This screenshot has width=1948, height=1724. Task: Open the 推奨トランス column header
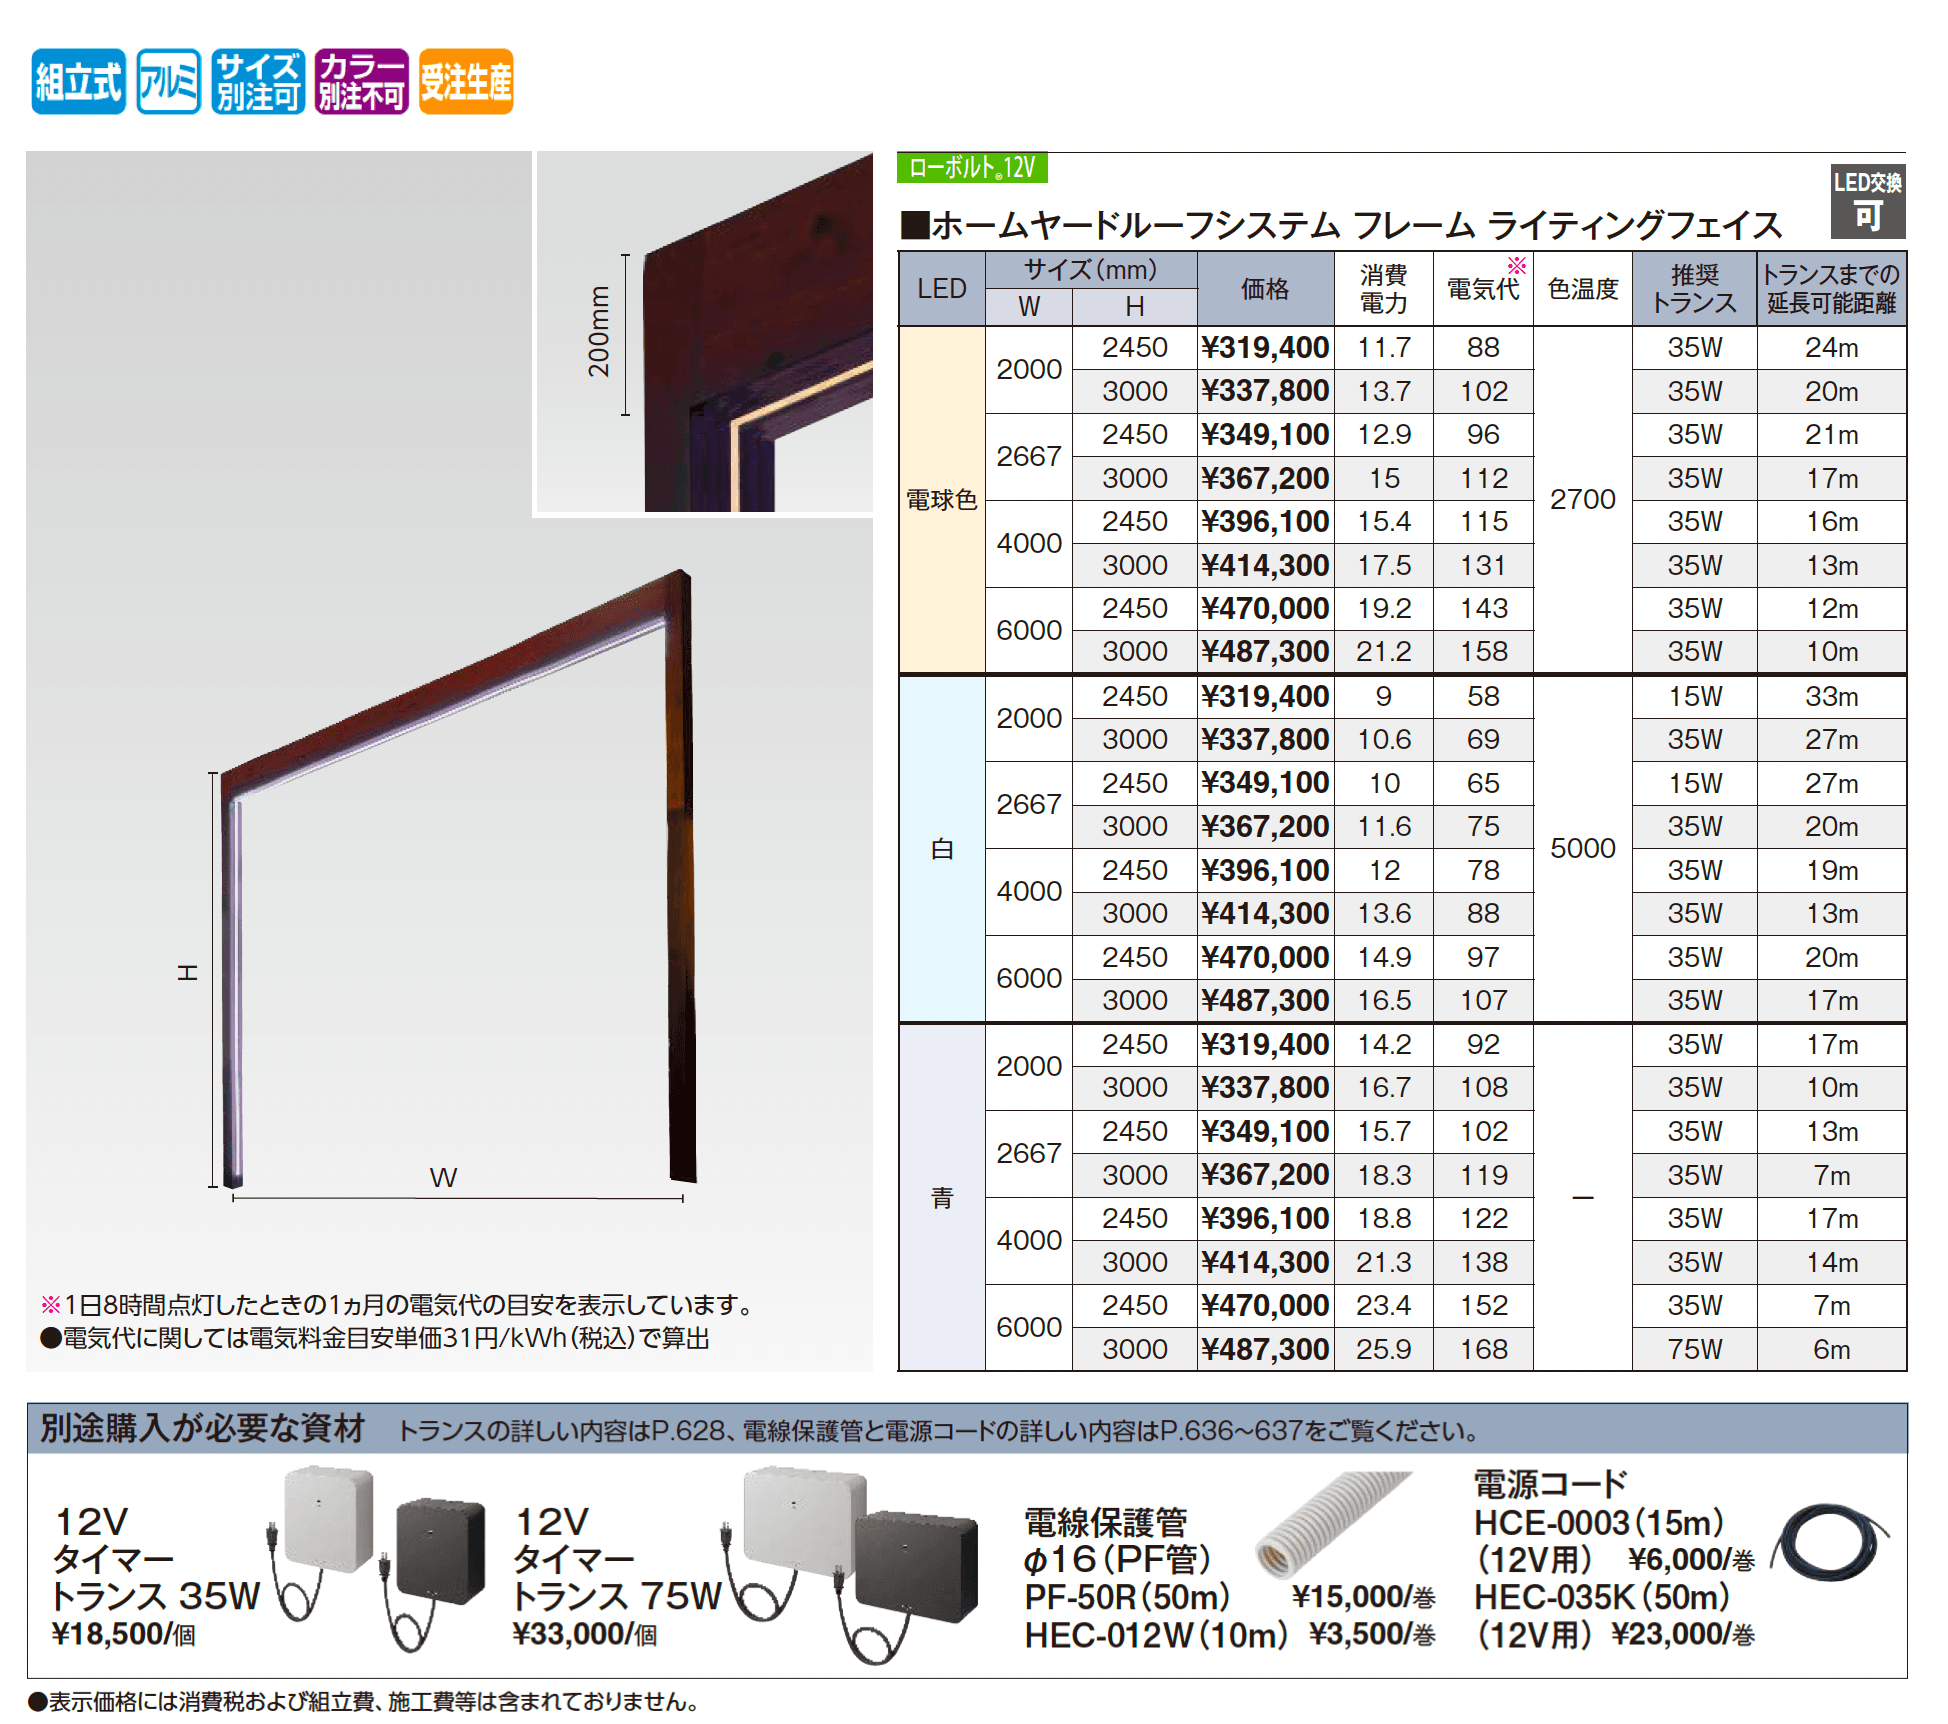[1695, 288]
